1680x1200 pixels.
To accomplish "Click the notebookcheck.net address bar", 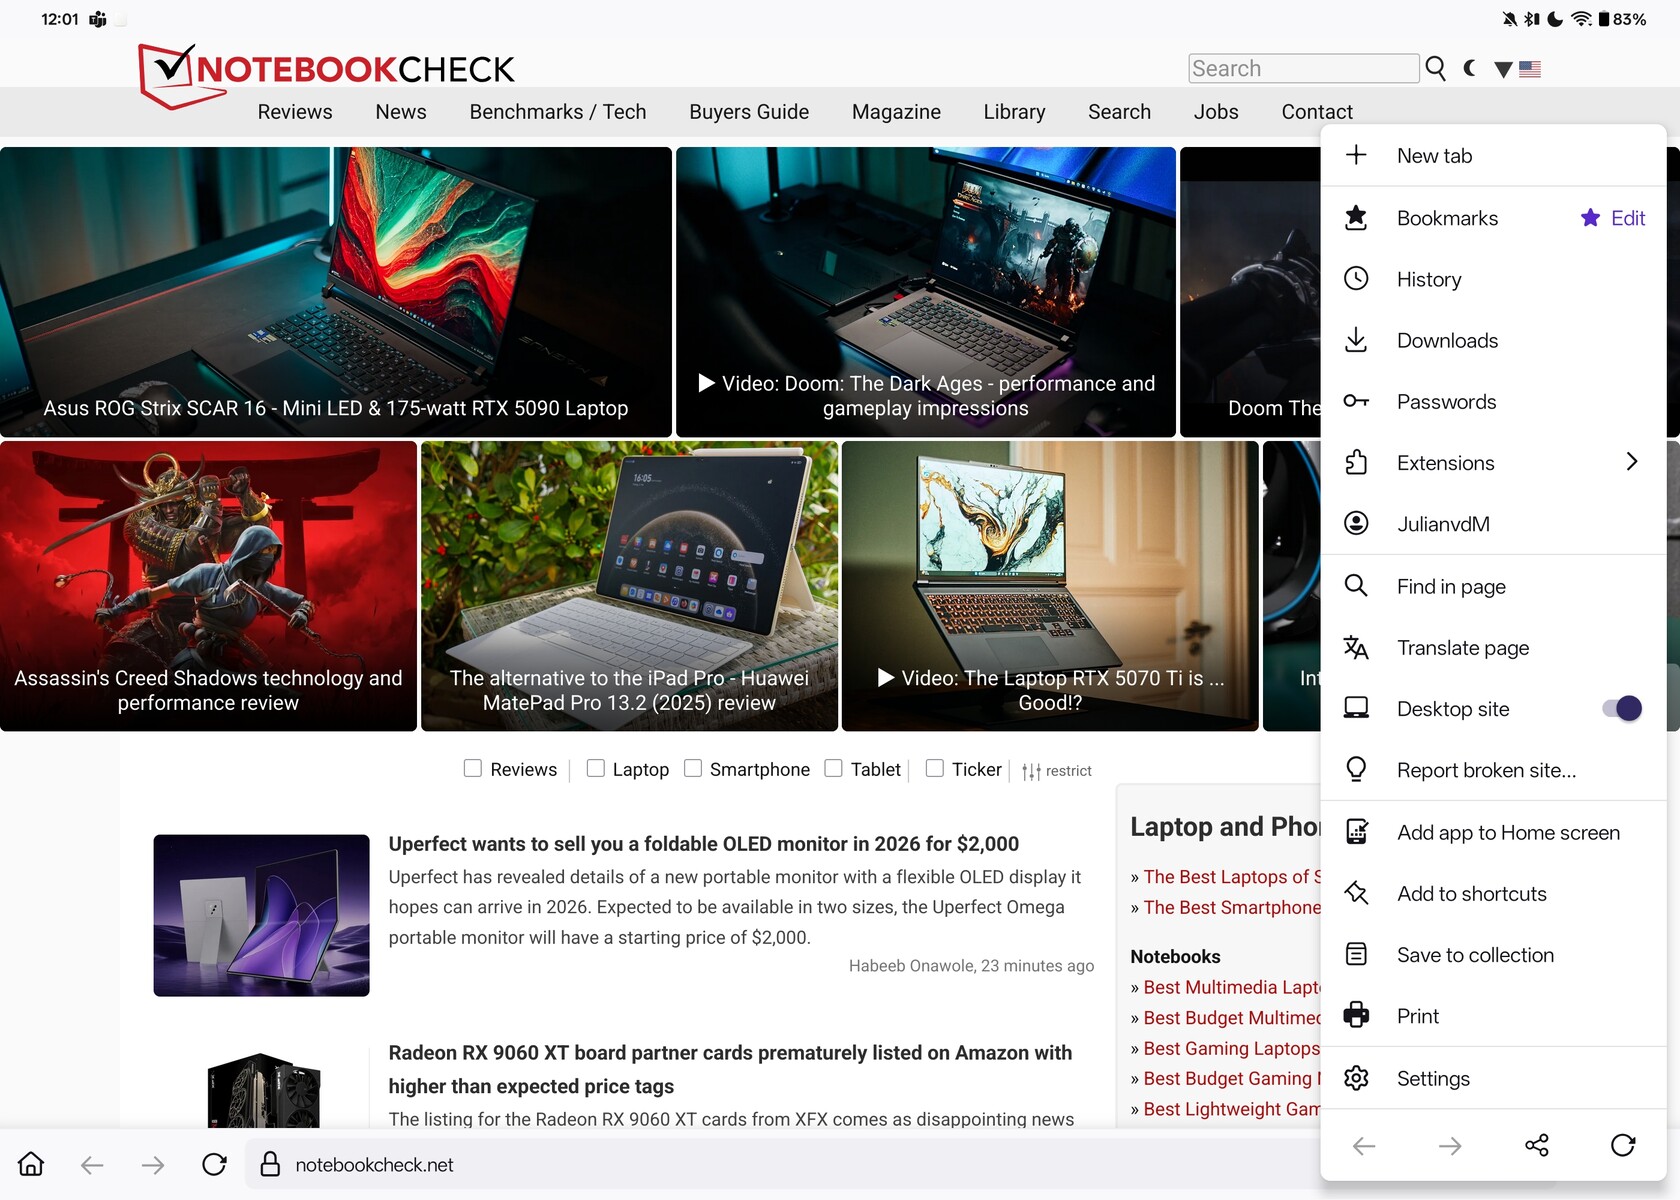I will [x=780, y=1164].
